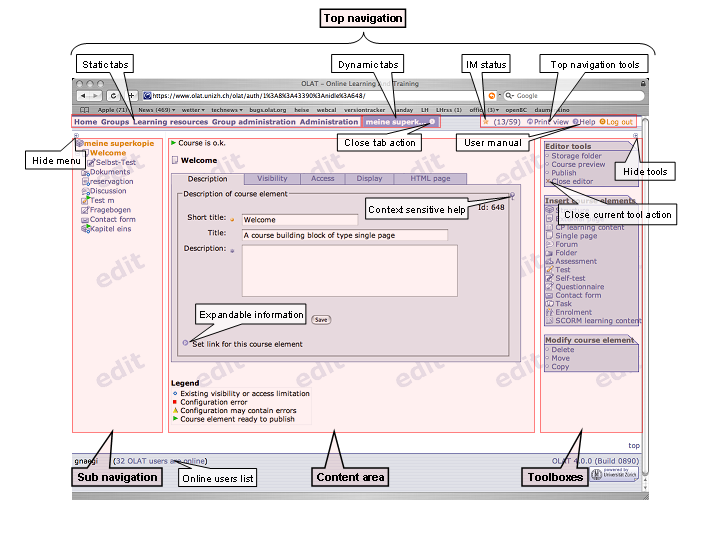Image resolution: width=720 pixels, height=540 pixels.
Task: Open the Learning resources tab
Action: (x=171, y=122)
